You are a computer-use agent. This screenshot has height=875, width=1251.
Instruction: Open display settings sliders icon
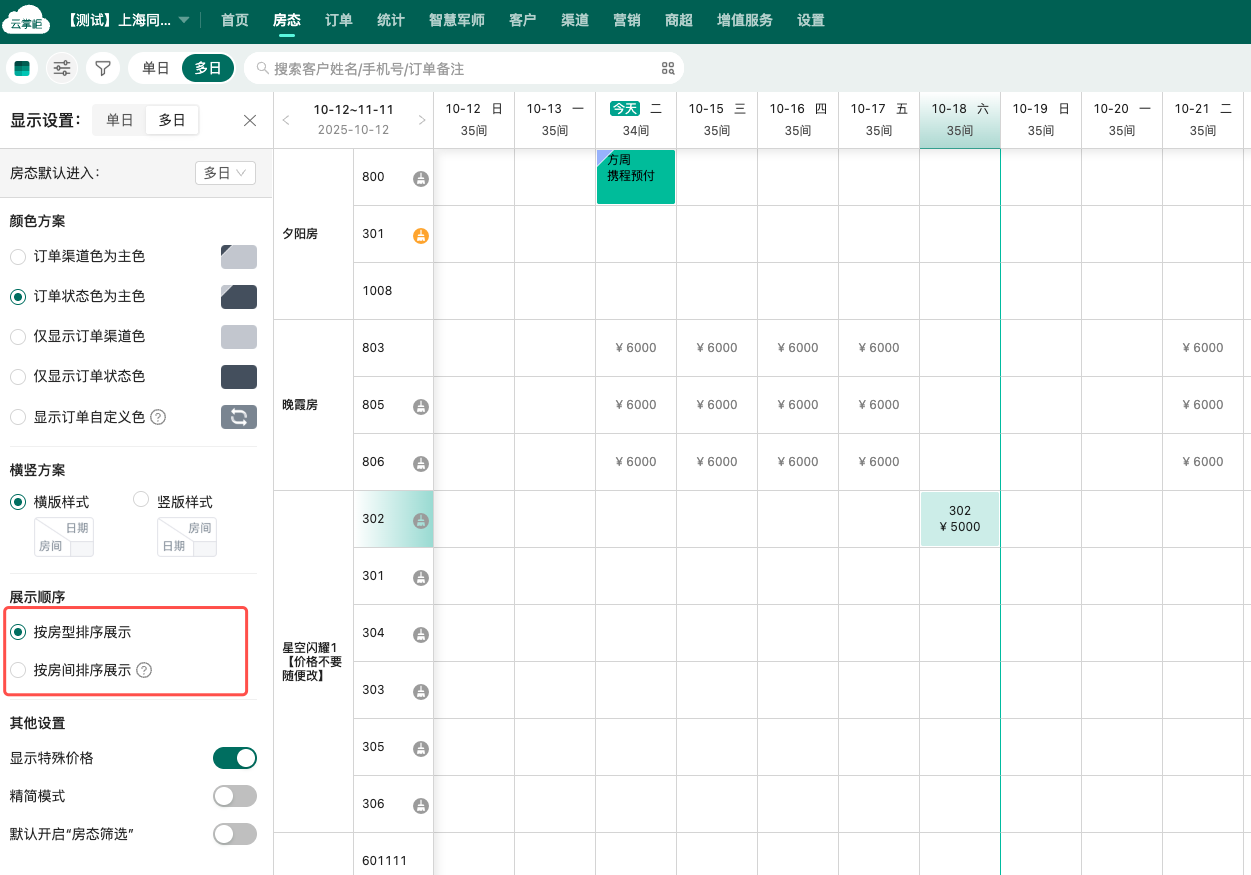pyautogui.click(x=62, y=68)
